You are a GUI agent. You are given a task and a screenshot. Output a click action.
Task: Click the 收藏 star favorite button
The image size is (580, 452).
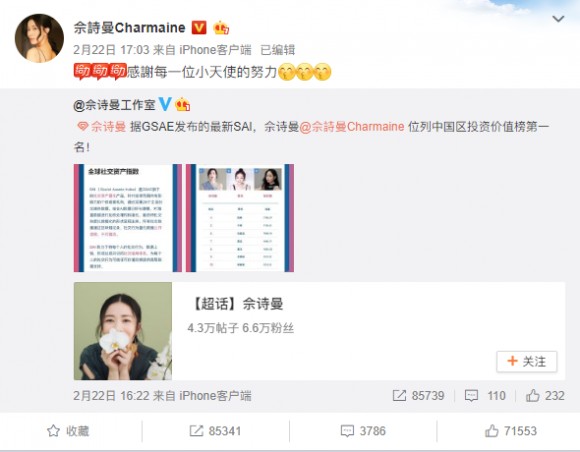tap(68, 431)
